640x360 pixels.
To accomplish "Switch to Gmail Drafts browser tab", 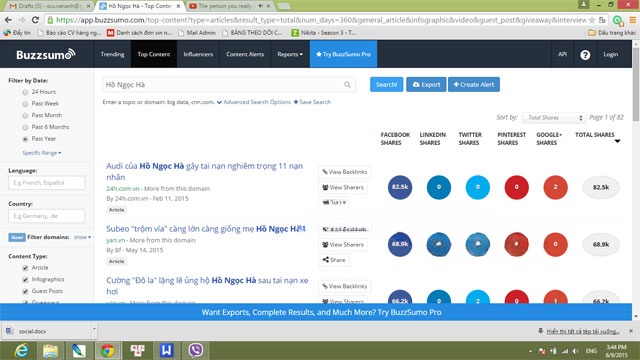I will coord(49,6).
